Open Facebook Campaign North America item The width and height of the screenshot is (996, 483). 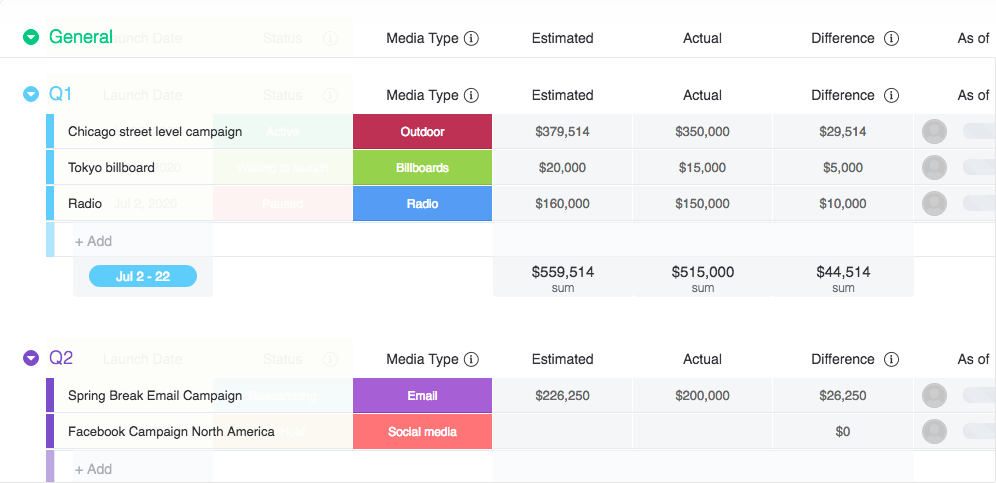pos(171,432)
